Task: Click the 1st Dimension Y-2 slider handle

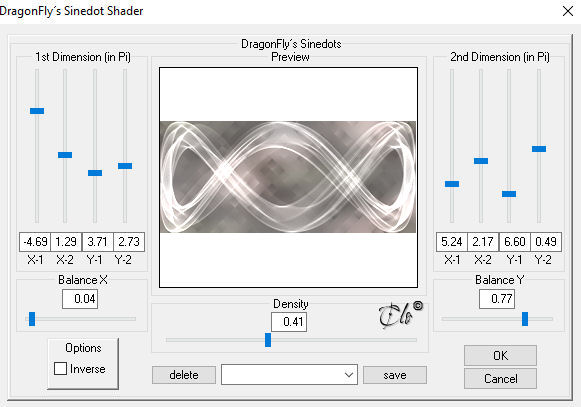Action: (125, 166)
